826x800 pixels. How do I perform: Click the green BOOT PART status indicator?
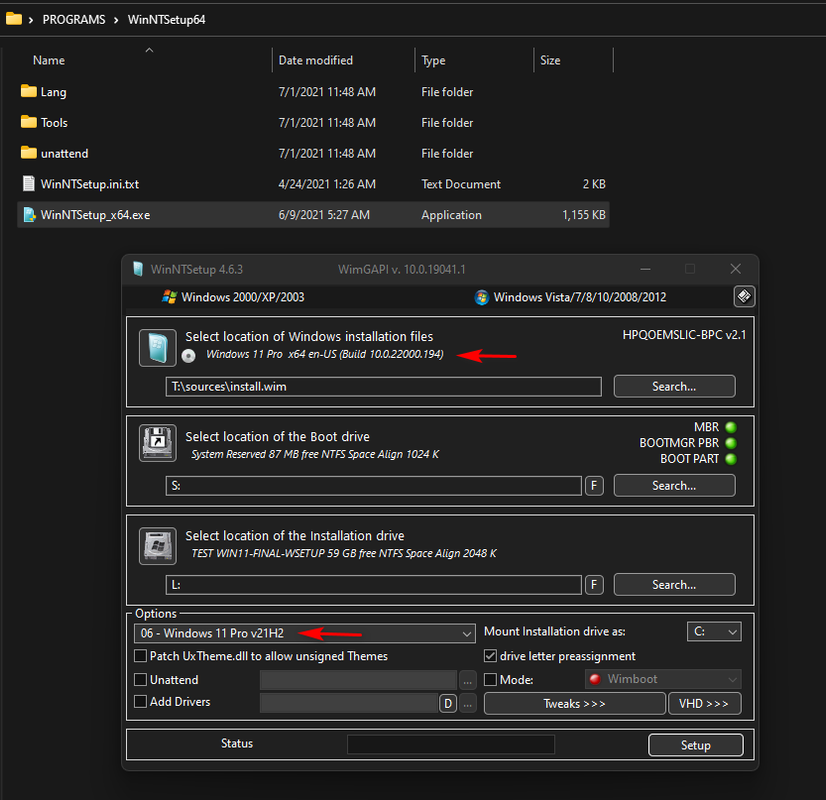click(x=731, y=459)
